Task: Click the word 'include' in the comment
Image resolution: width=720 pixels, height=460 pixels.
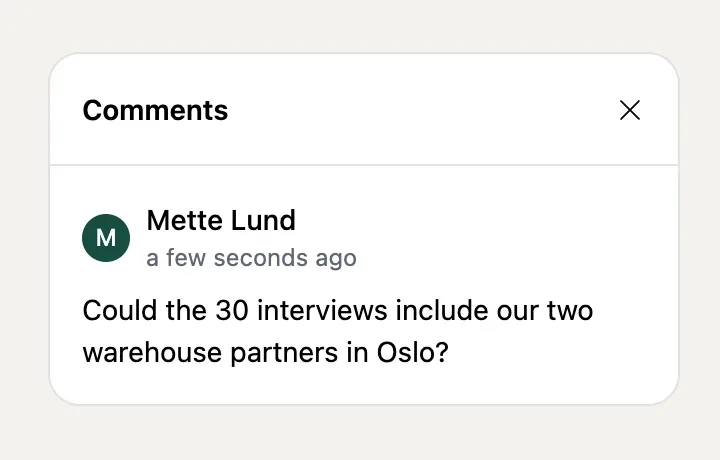Action: click(442, 310)
